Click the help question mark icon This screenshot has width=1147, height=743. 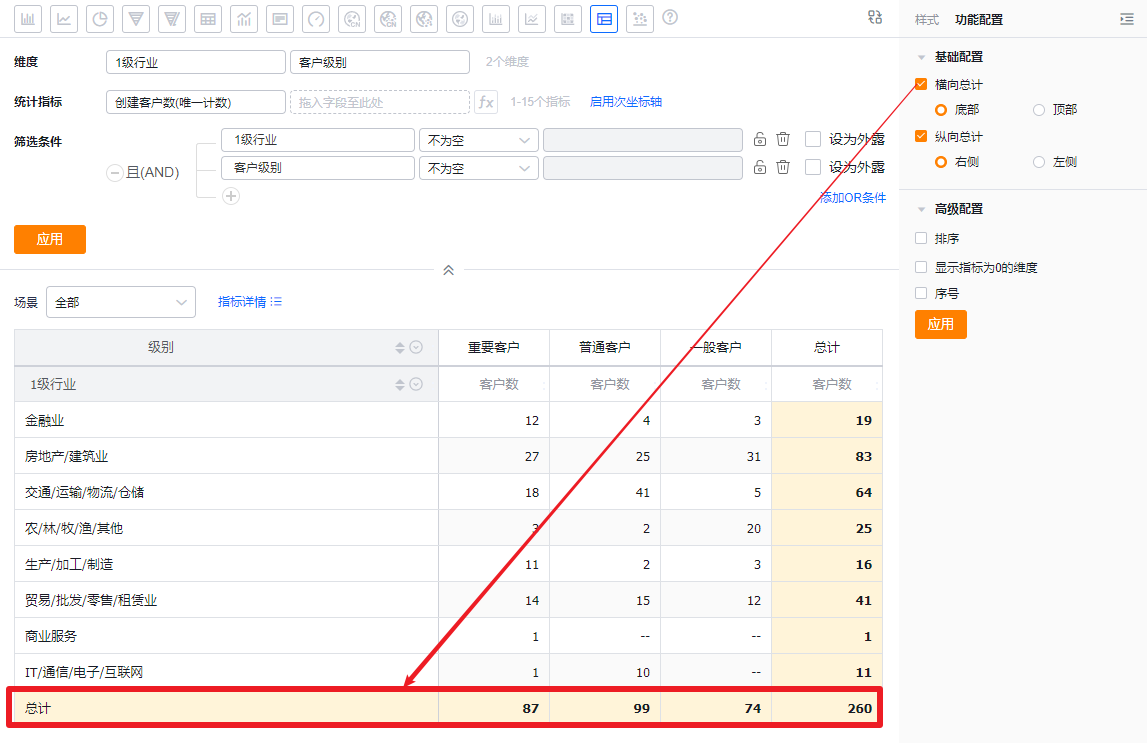click(670, 18)
